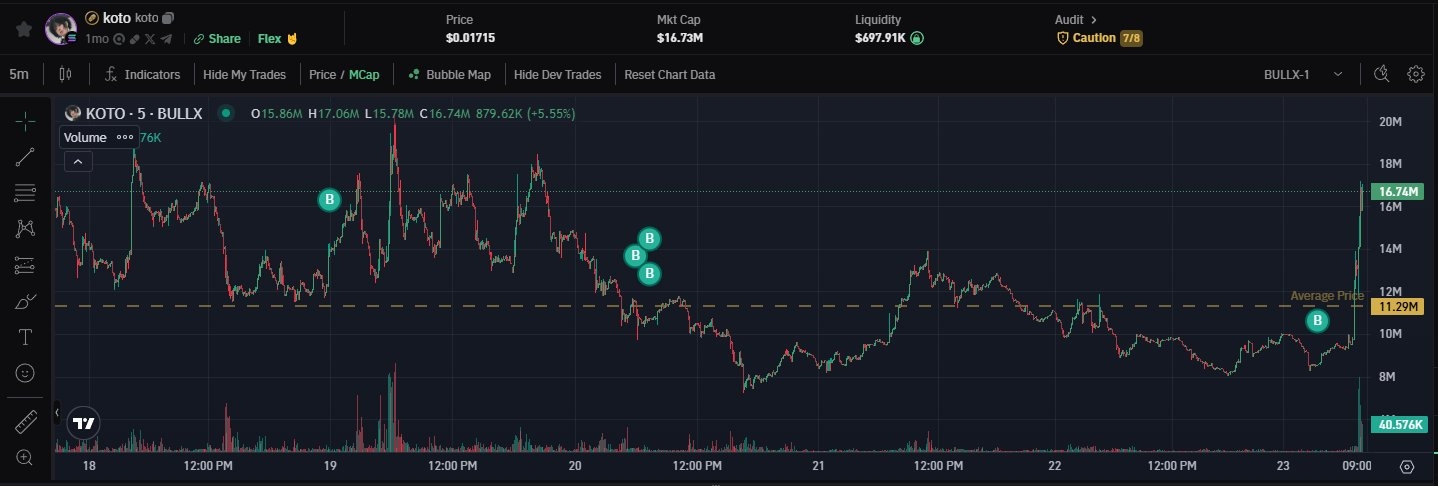Click the buy marker near 23
This screenshot has height=486, width=1438.
tap(1318, 321)
